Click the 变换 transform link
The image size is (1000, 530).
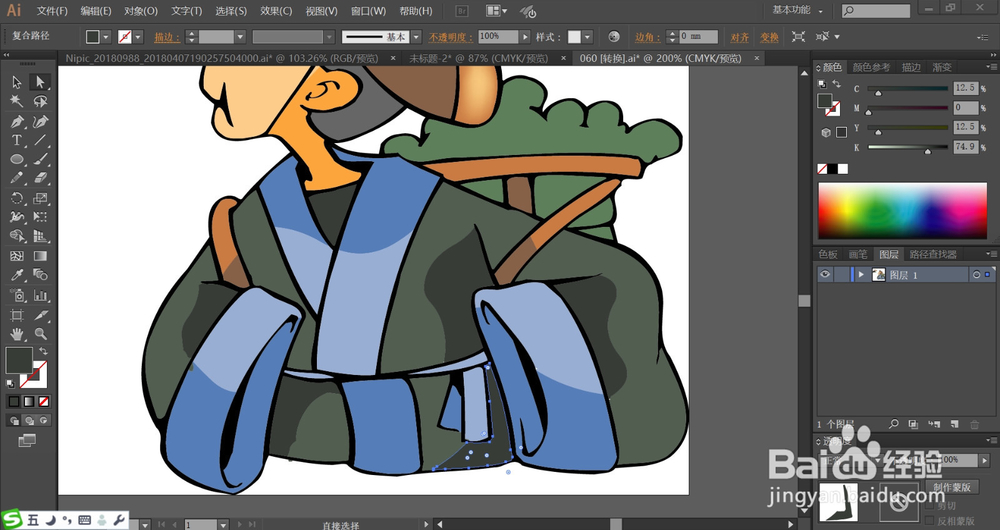[770, 37]
